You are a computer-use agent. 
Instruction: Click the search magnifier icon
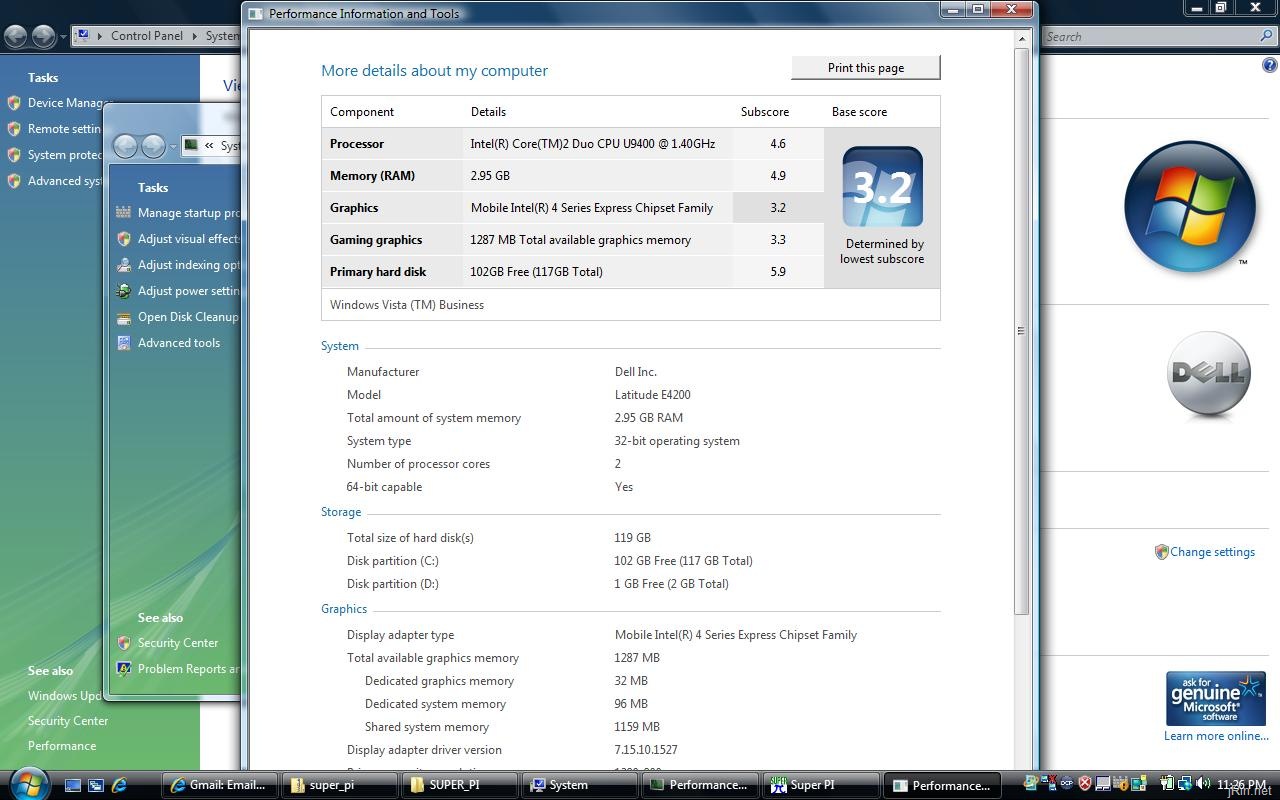pos(1267,36)
